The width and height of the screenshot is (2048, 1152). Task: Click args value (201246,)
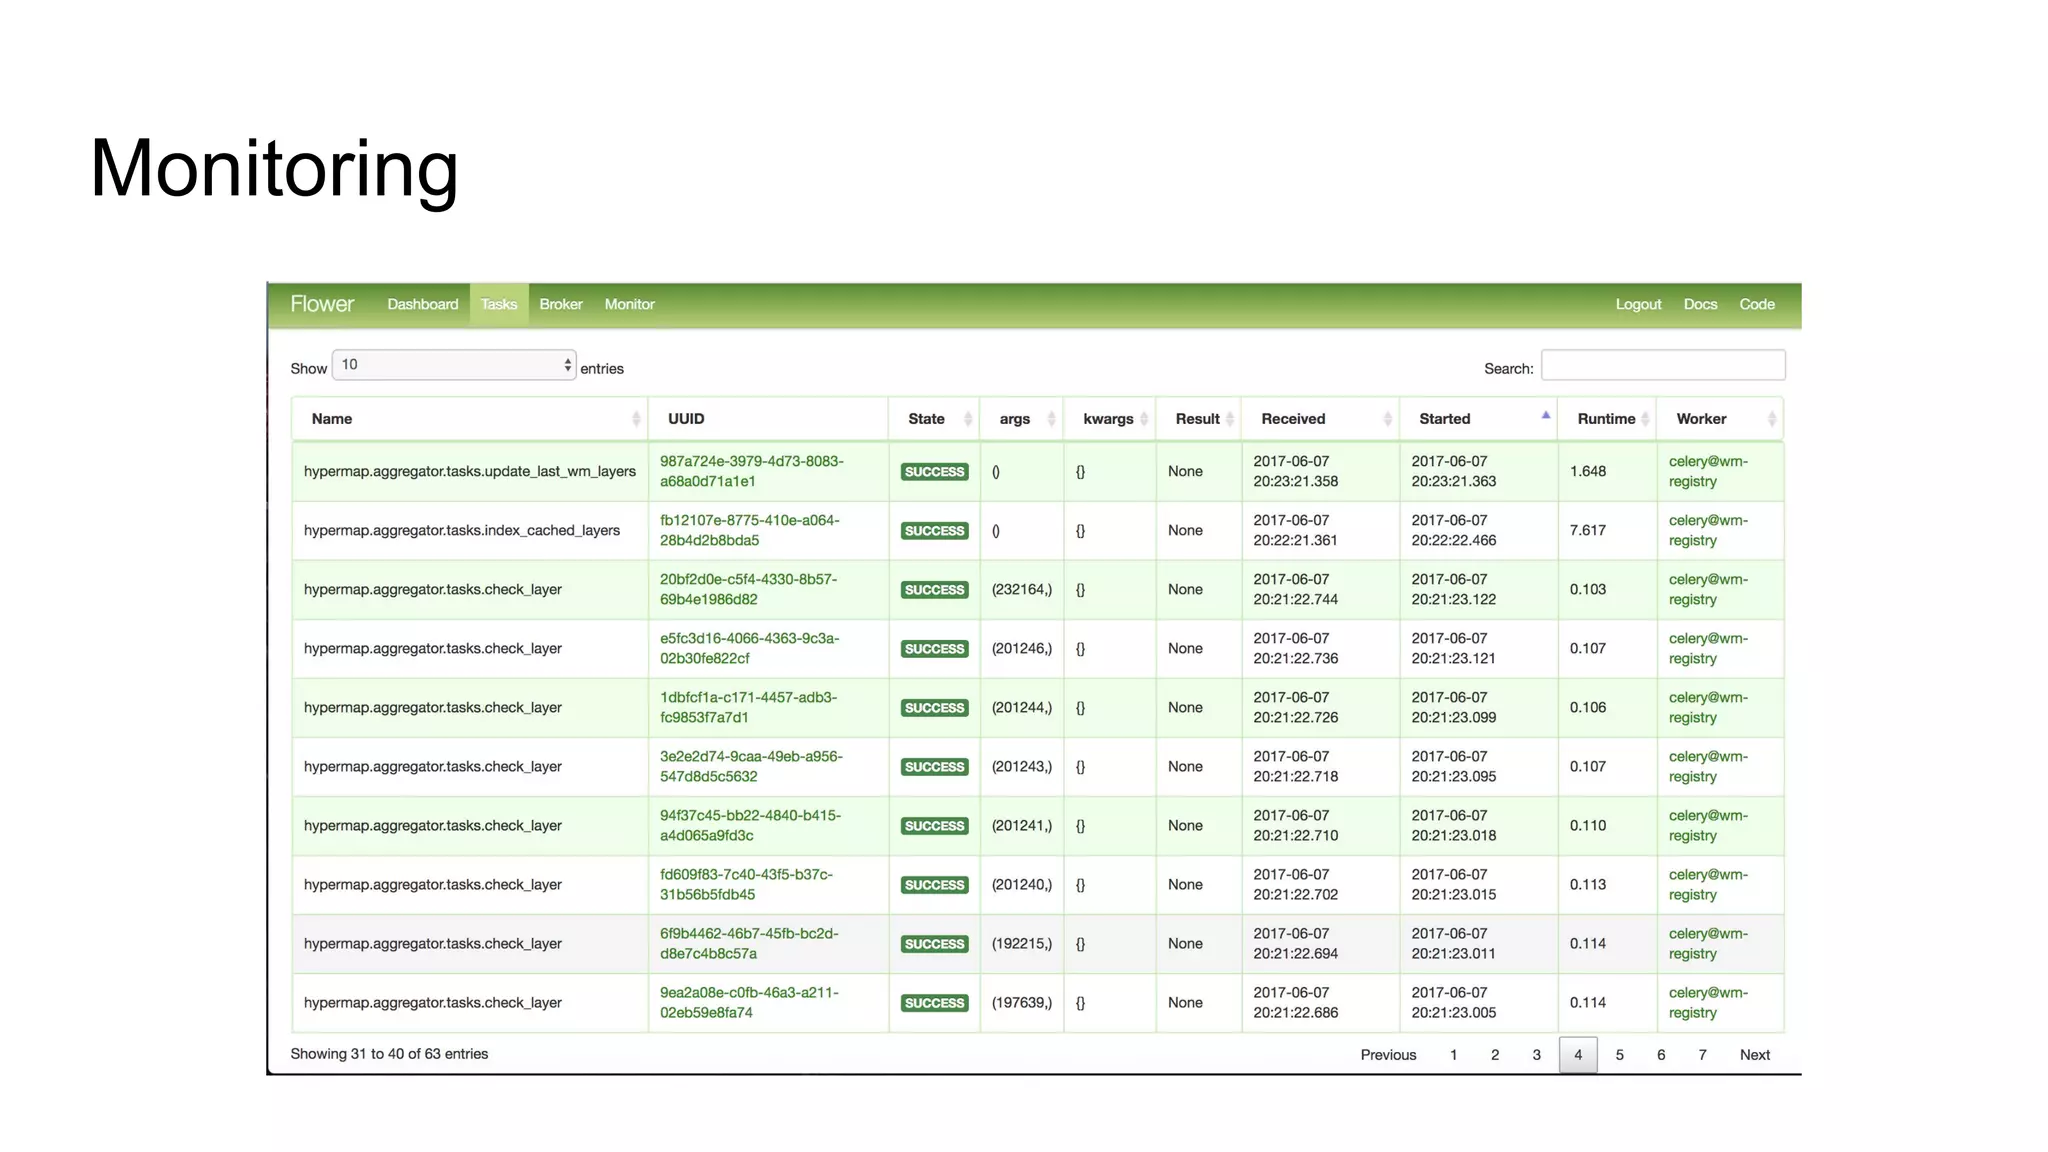tap(1022, 648)
